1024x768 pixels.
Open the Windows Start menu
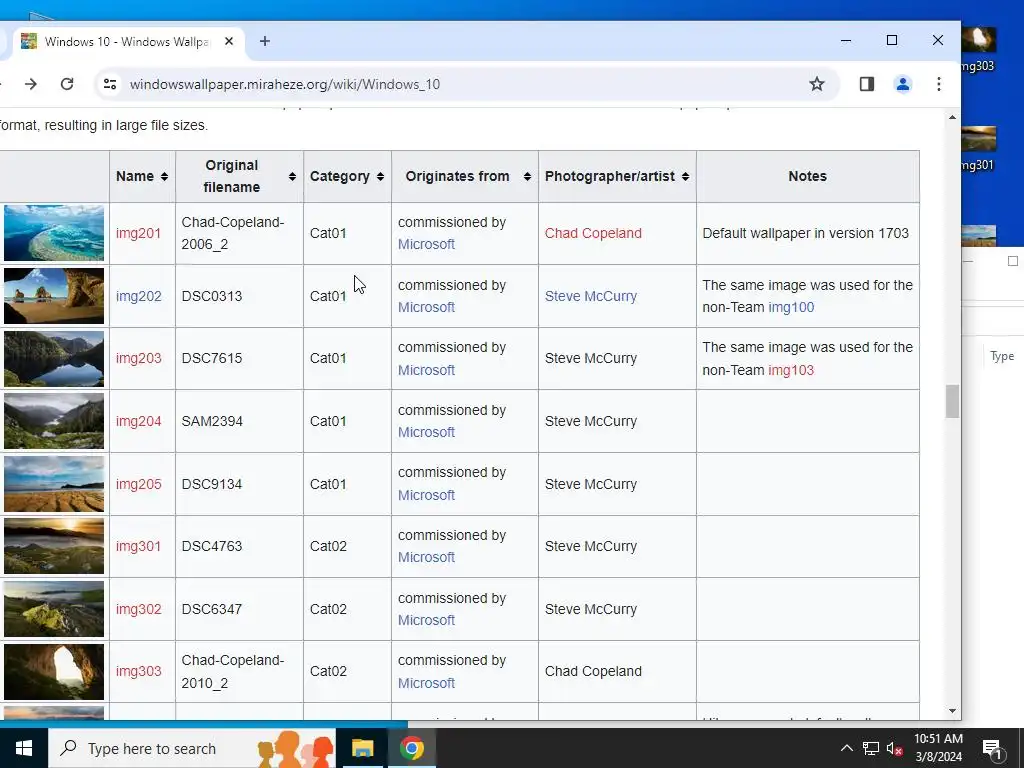point(24,748)
